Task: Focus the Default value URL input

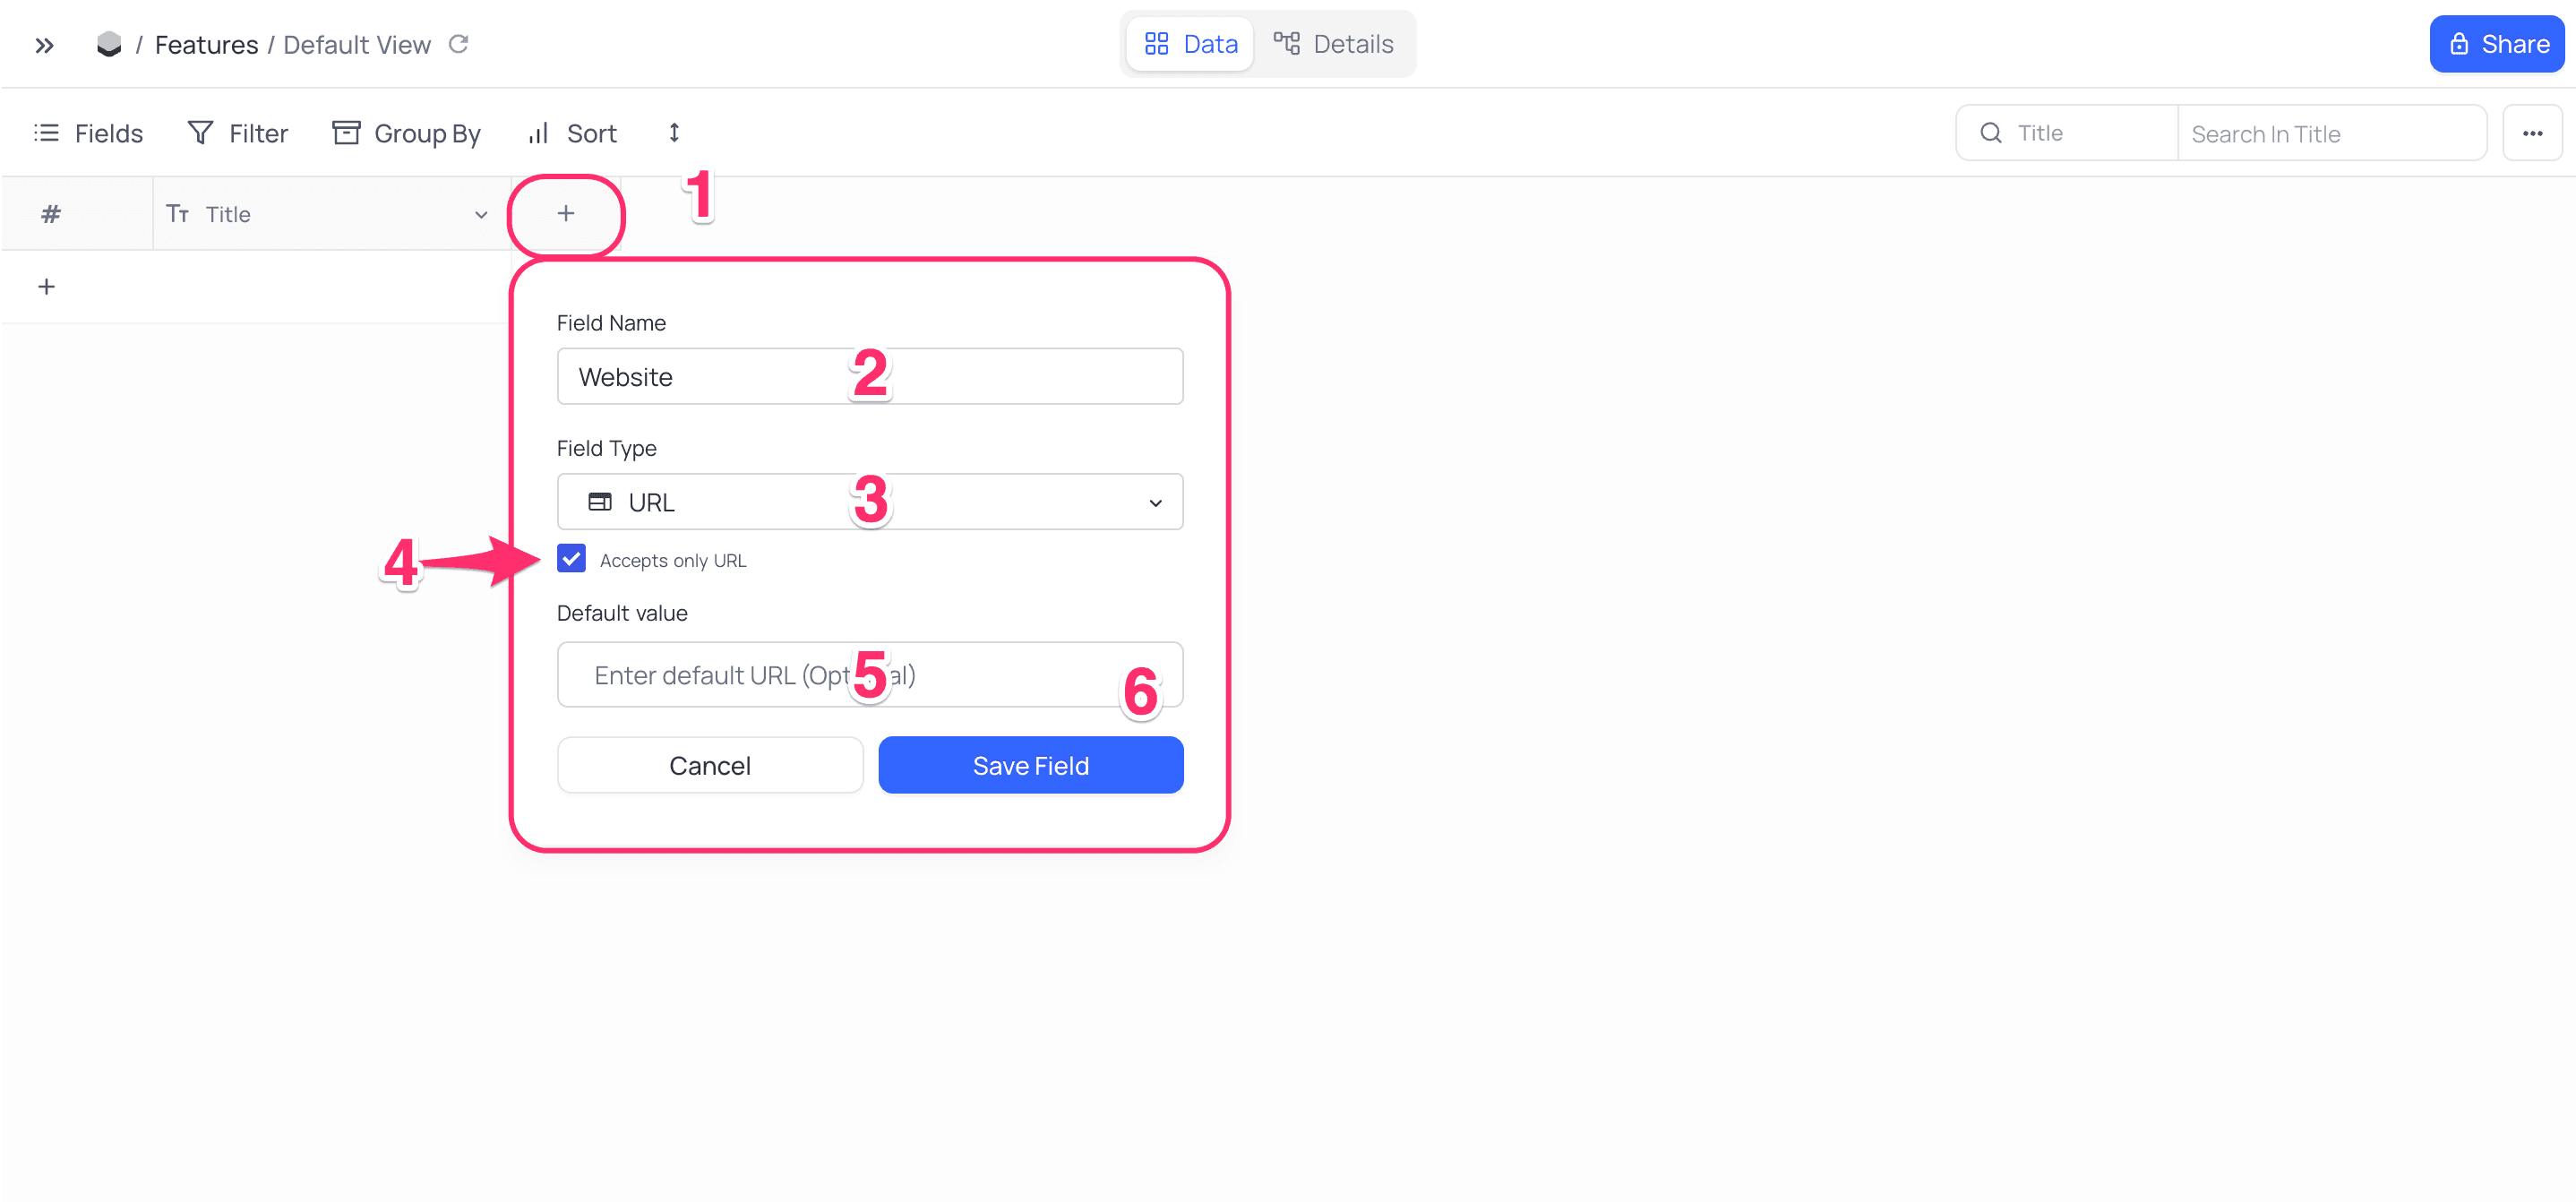Action: point(870,675)
